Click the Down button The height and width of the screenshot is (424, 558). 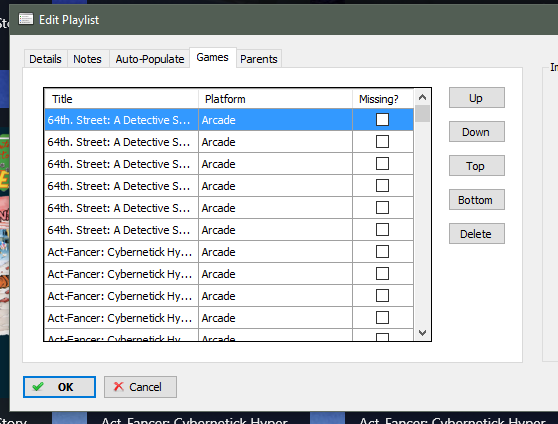click(x=477, y=132)
